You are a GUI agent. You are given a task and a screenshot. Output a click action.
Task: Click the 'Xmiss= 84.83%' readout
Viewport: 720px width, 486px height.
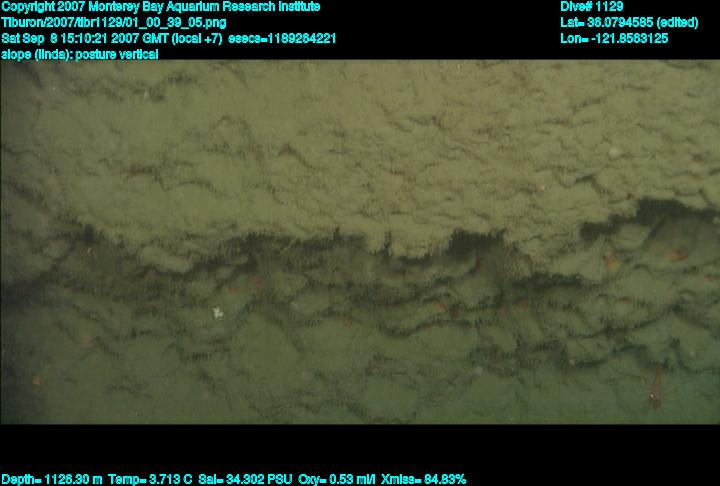(423, 480)
